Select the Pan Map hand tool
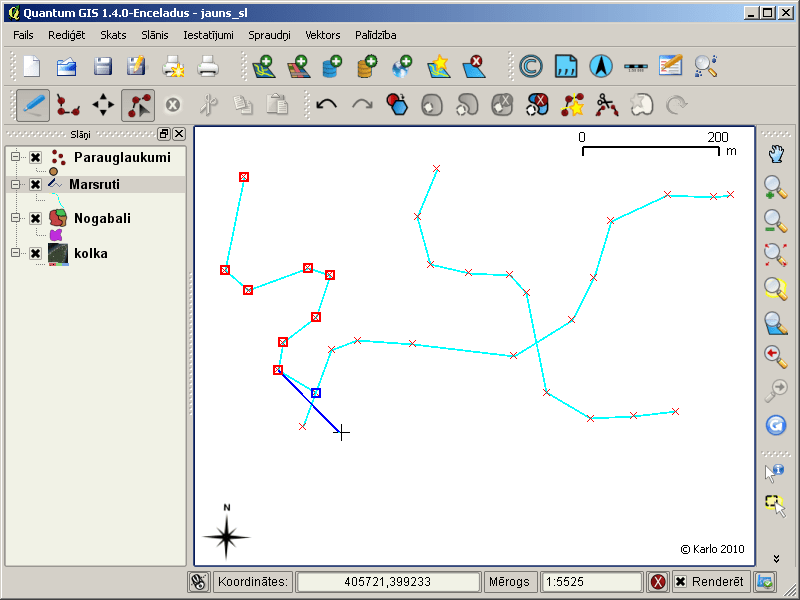Image resolution: width=800 pixels, height=600 pixels. coord(776,154)
